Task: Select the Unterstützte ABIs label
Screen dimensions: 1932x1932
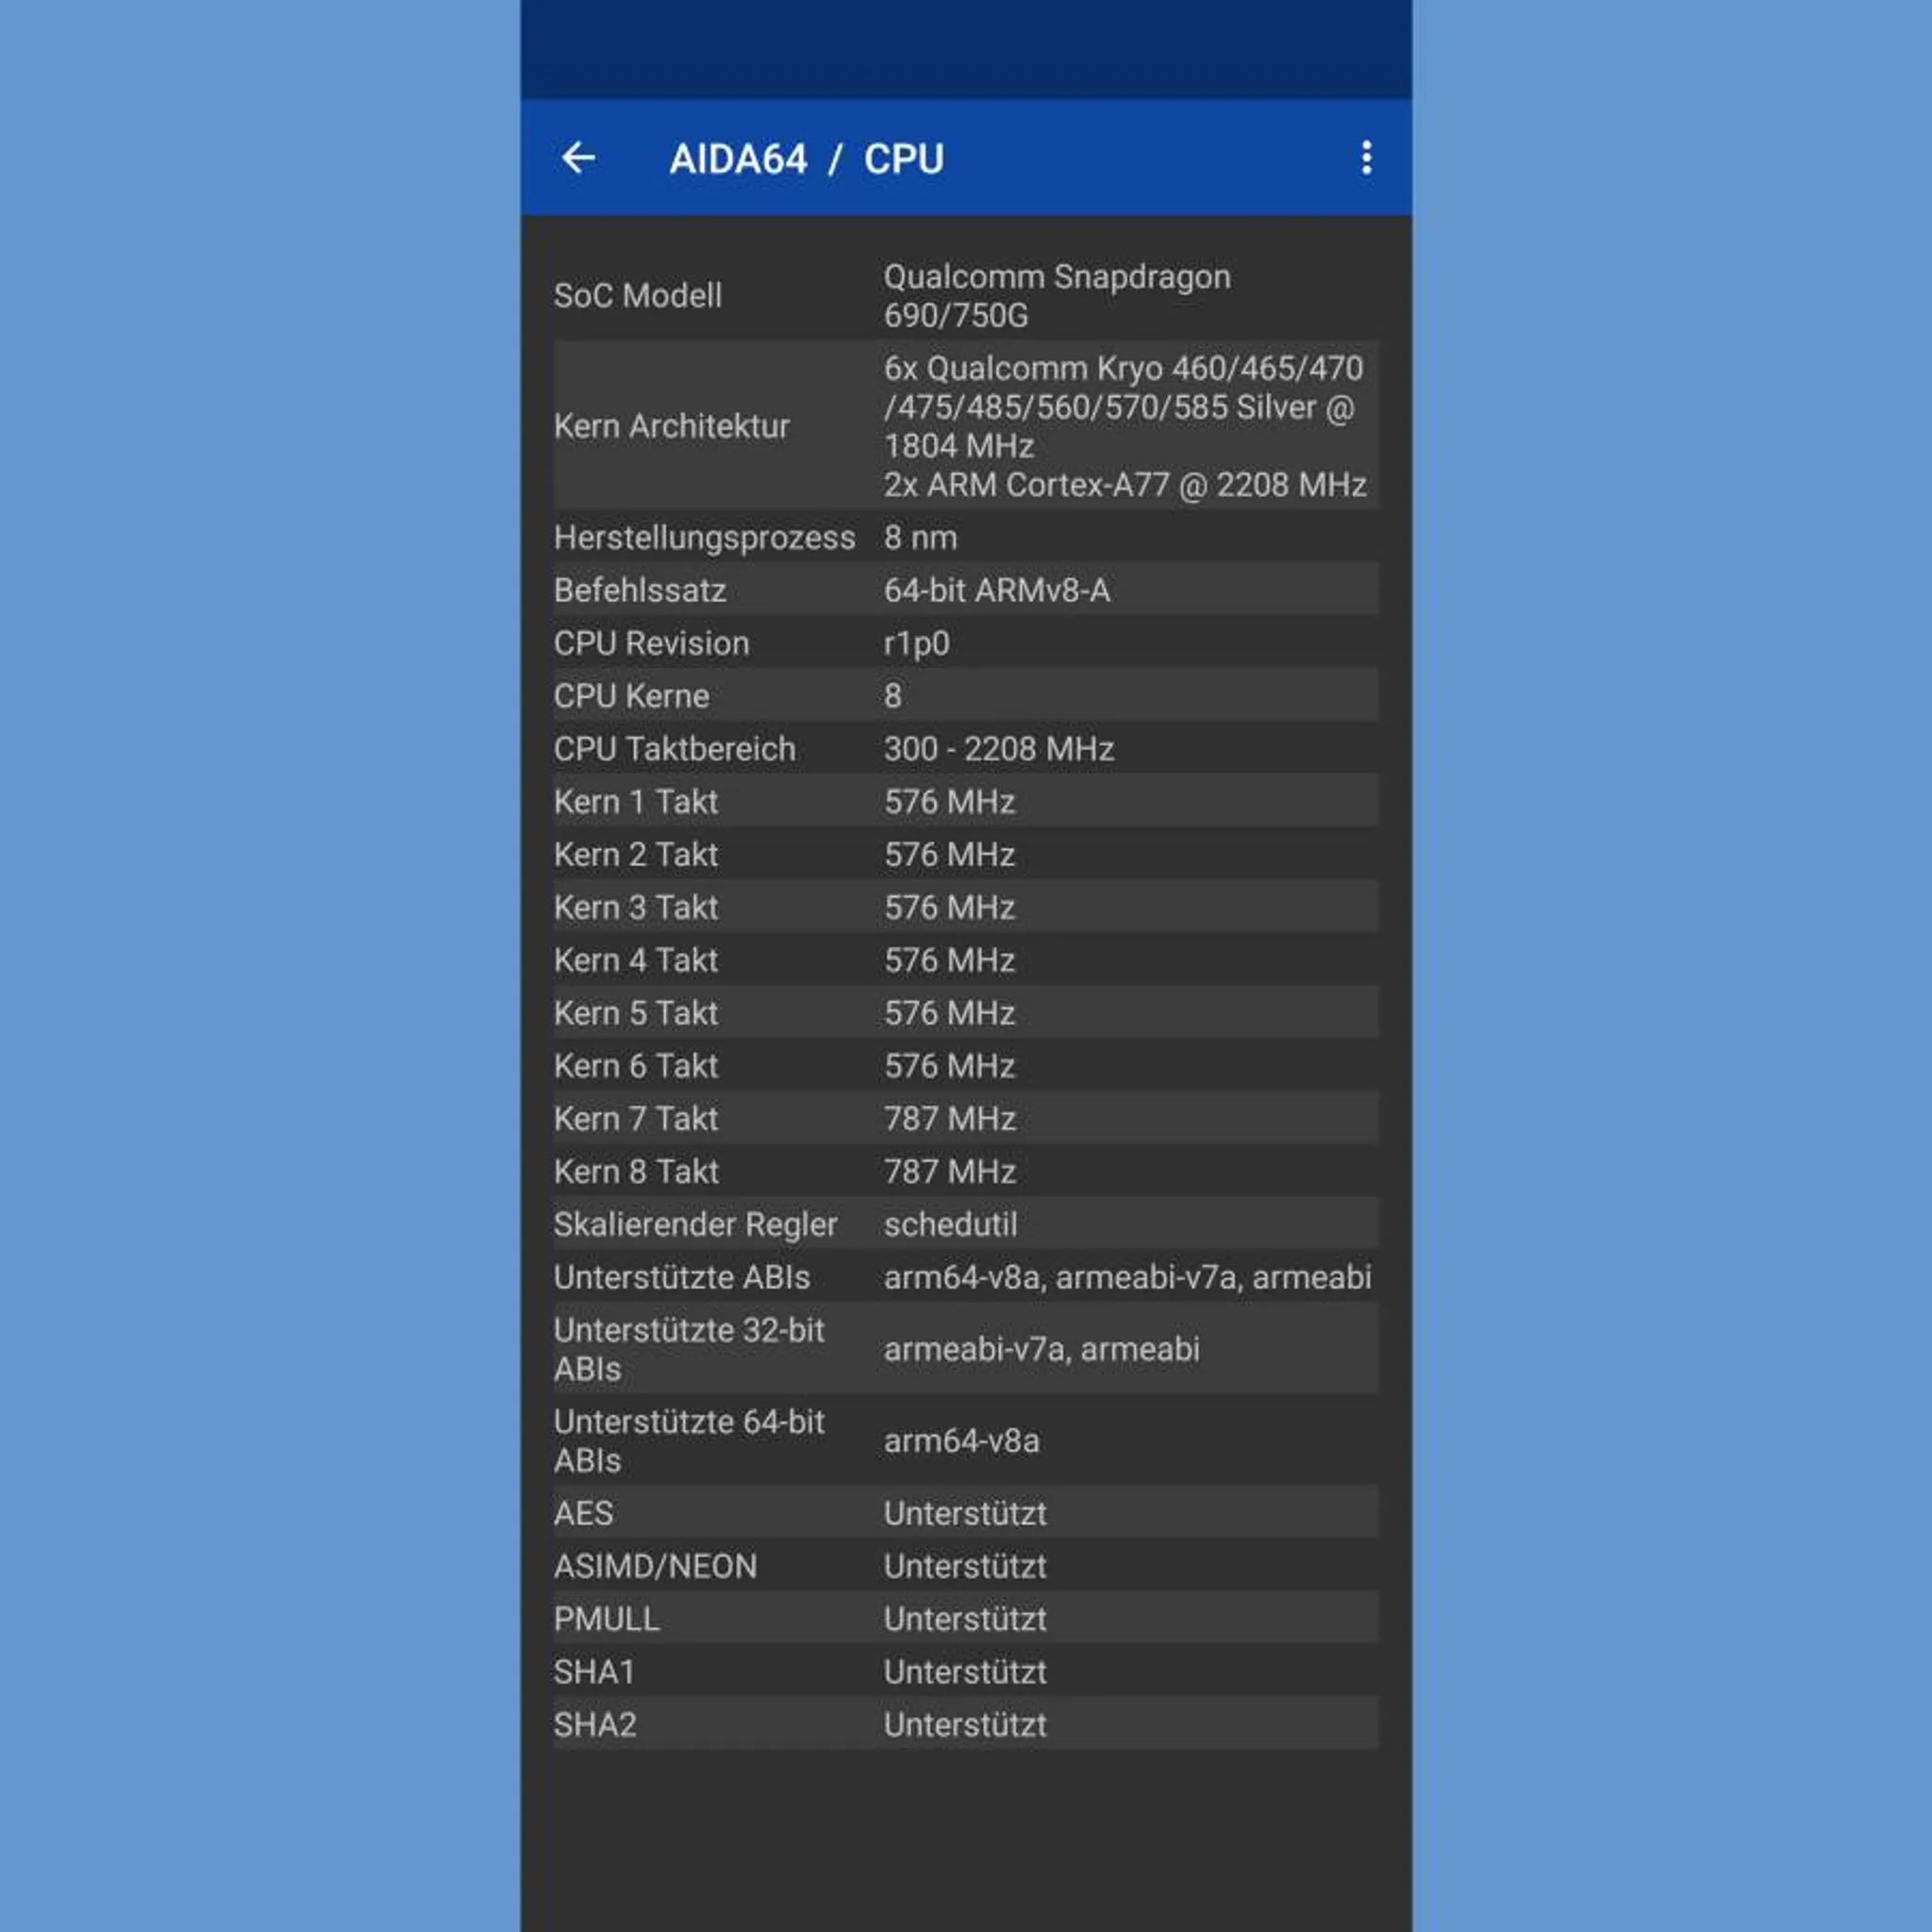Action: click(x=682, y=1278)
